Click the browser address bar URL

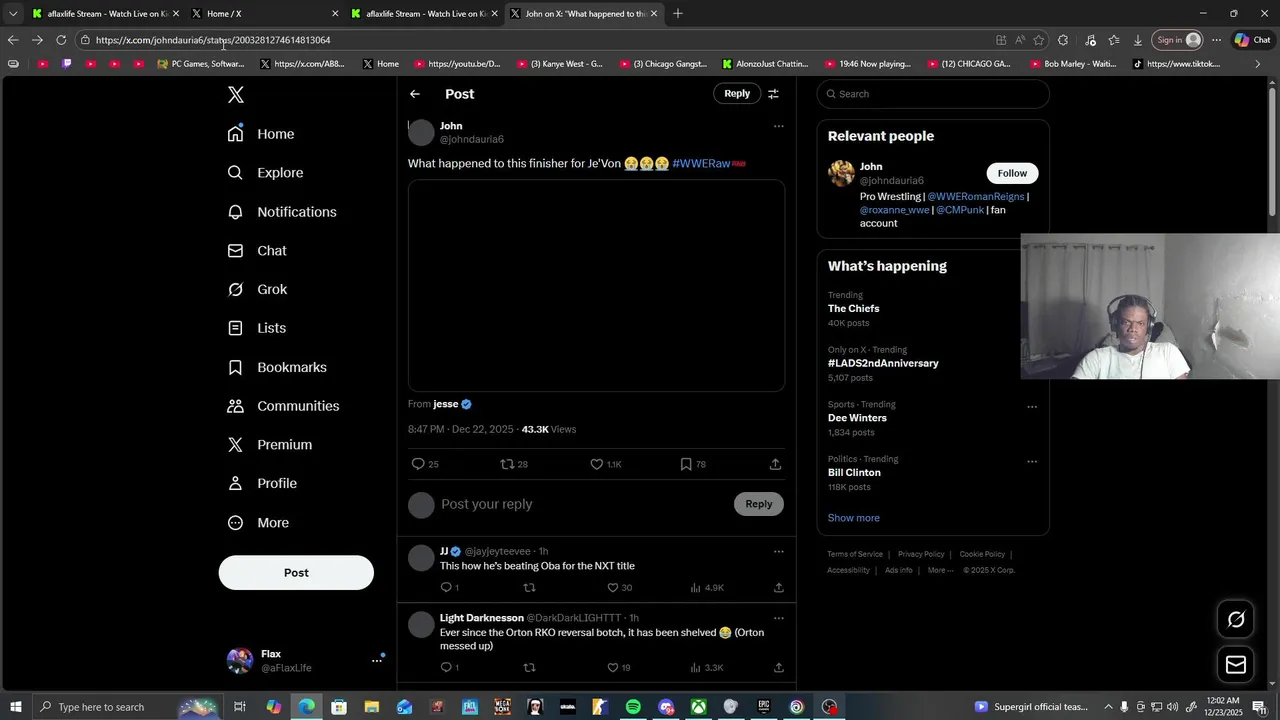(213, 40)
